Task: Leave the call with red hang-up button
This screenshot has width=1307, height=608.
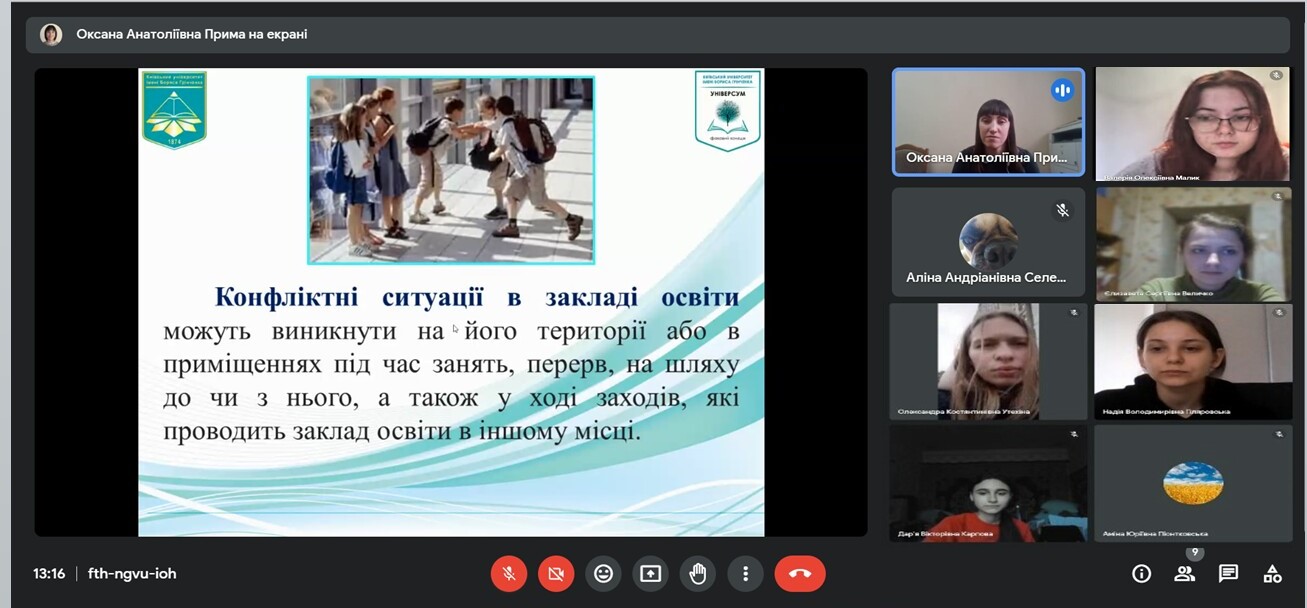Action: click(799, 574)
